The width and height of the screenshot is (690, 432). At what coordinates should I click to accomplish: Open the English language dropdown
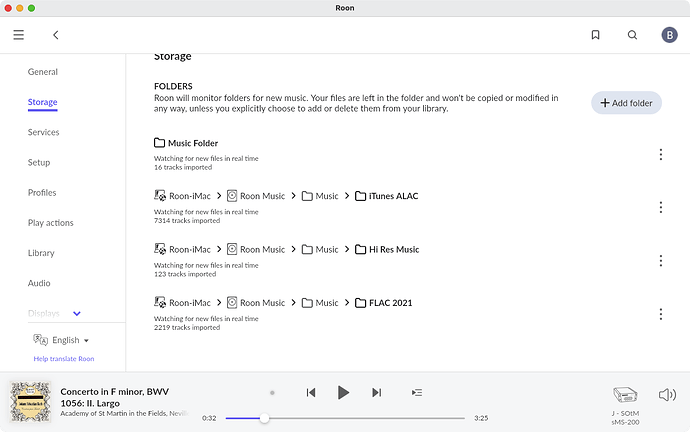(x=70, y=340)
